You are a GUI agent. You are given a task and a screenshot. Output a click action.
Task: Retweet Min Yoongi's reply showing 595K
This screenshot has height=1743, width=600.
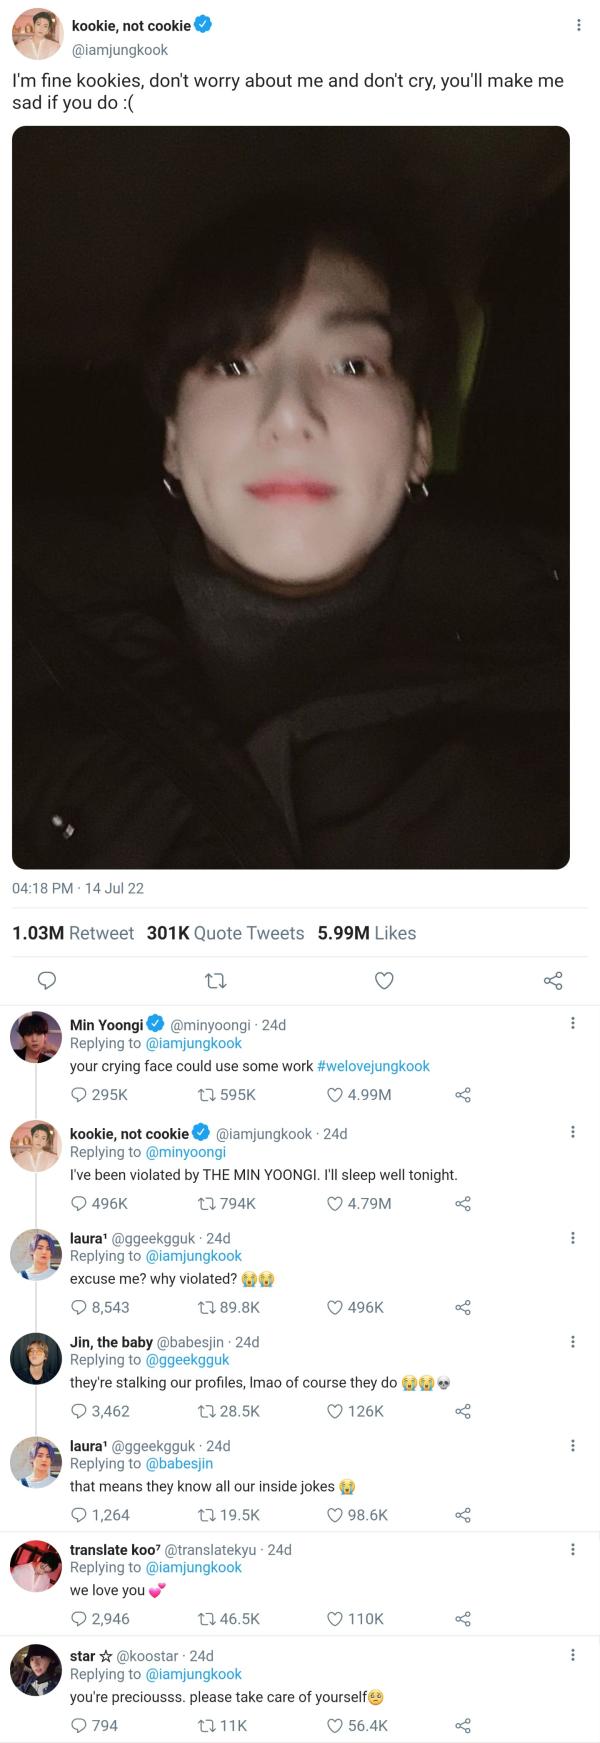tap(207, 1095)
